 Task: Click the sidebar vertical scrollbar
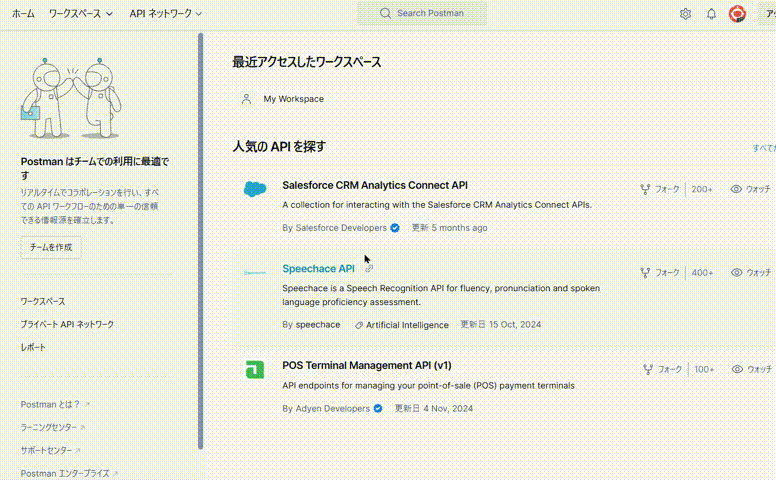(200, 241)
